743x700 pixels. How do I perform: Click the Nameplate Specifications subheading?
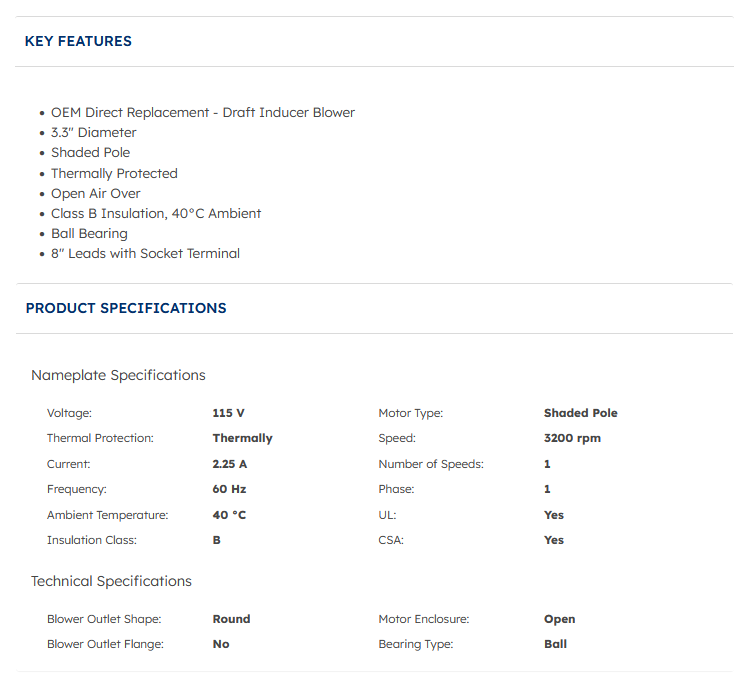pos(118,375)
